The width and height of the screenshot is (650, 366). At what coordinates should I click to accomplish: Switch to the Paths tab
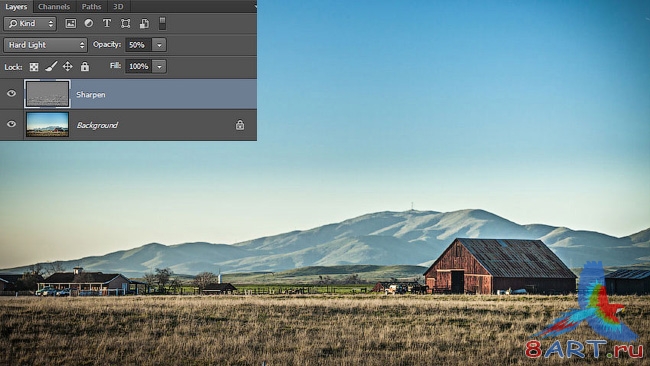click(91, 7)
